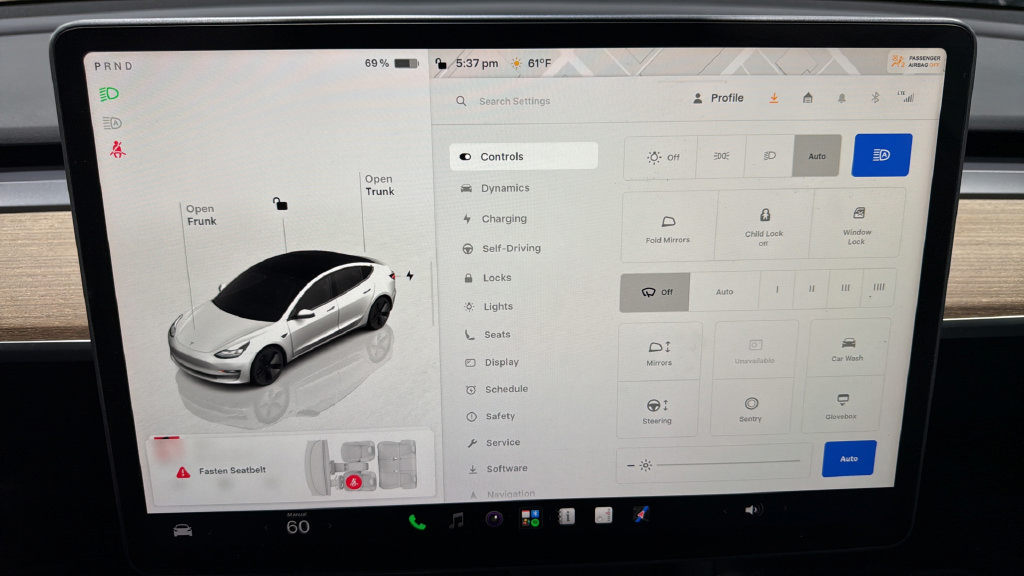This screenshot has height=576, width=1024.
Task: Open car controls from bottom bar
Action: point(183,530)
